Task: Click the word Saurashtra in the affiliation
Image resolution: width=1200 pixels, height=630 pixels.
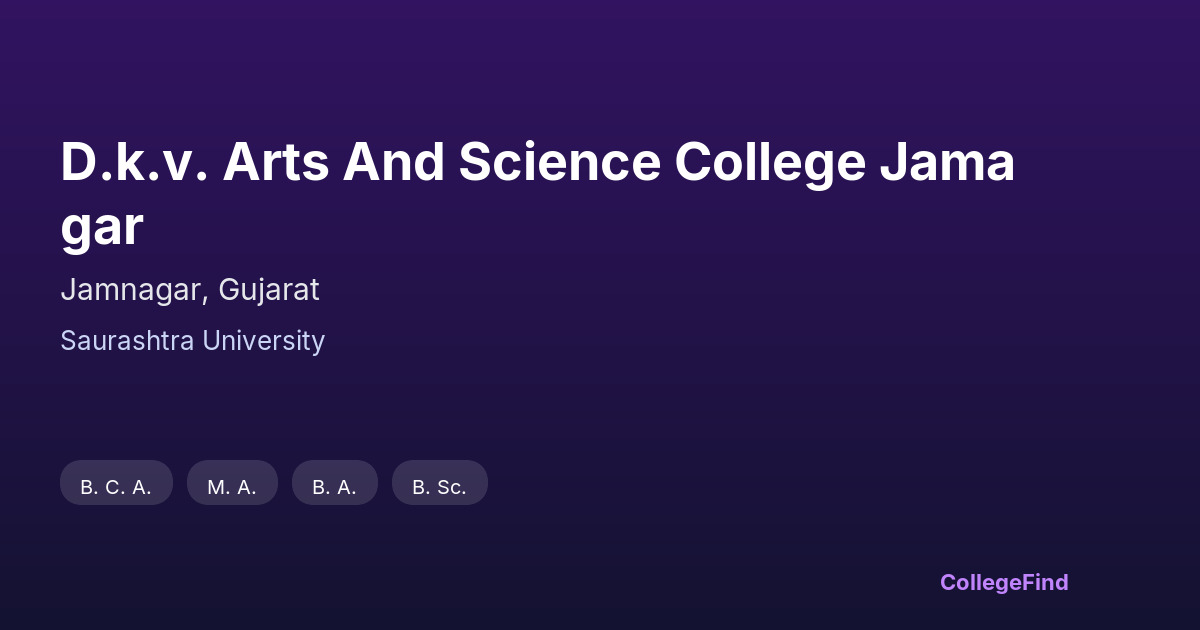Action: point(127,341)
